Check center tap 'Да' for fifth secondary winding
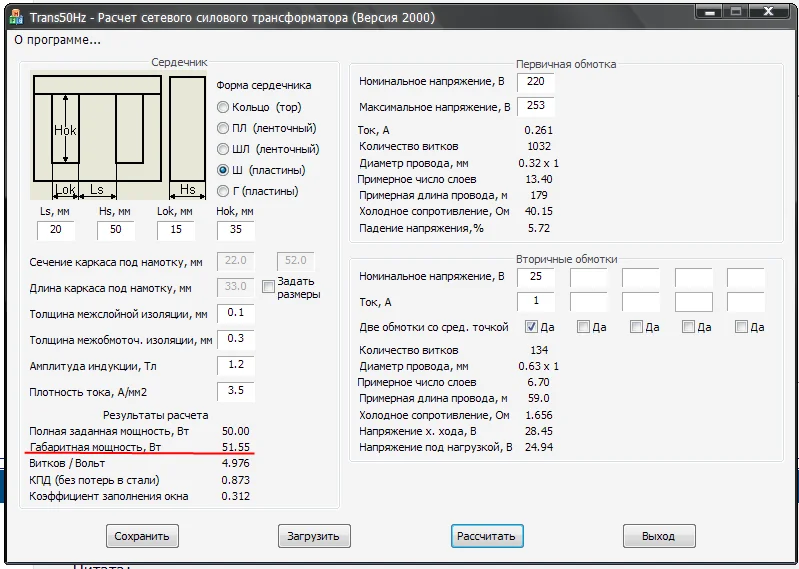This screenshot has width=799, height=569. [741, 327]
